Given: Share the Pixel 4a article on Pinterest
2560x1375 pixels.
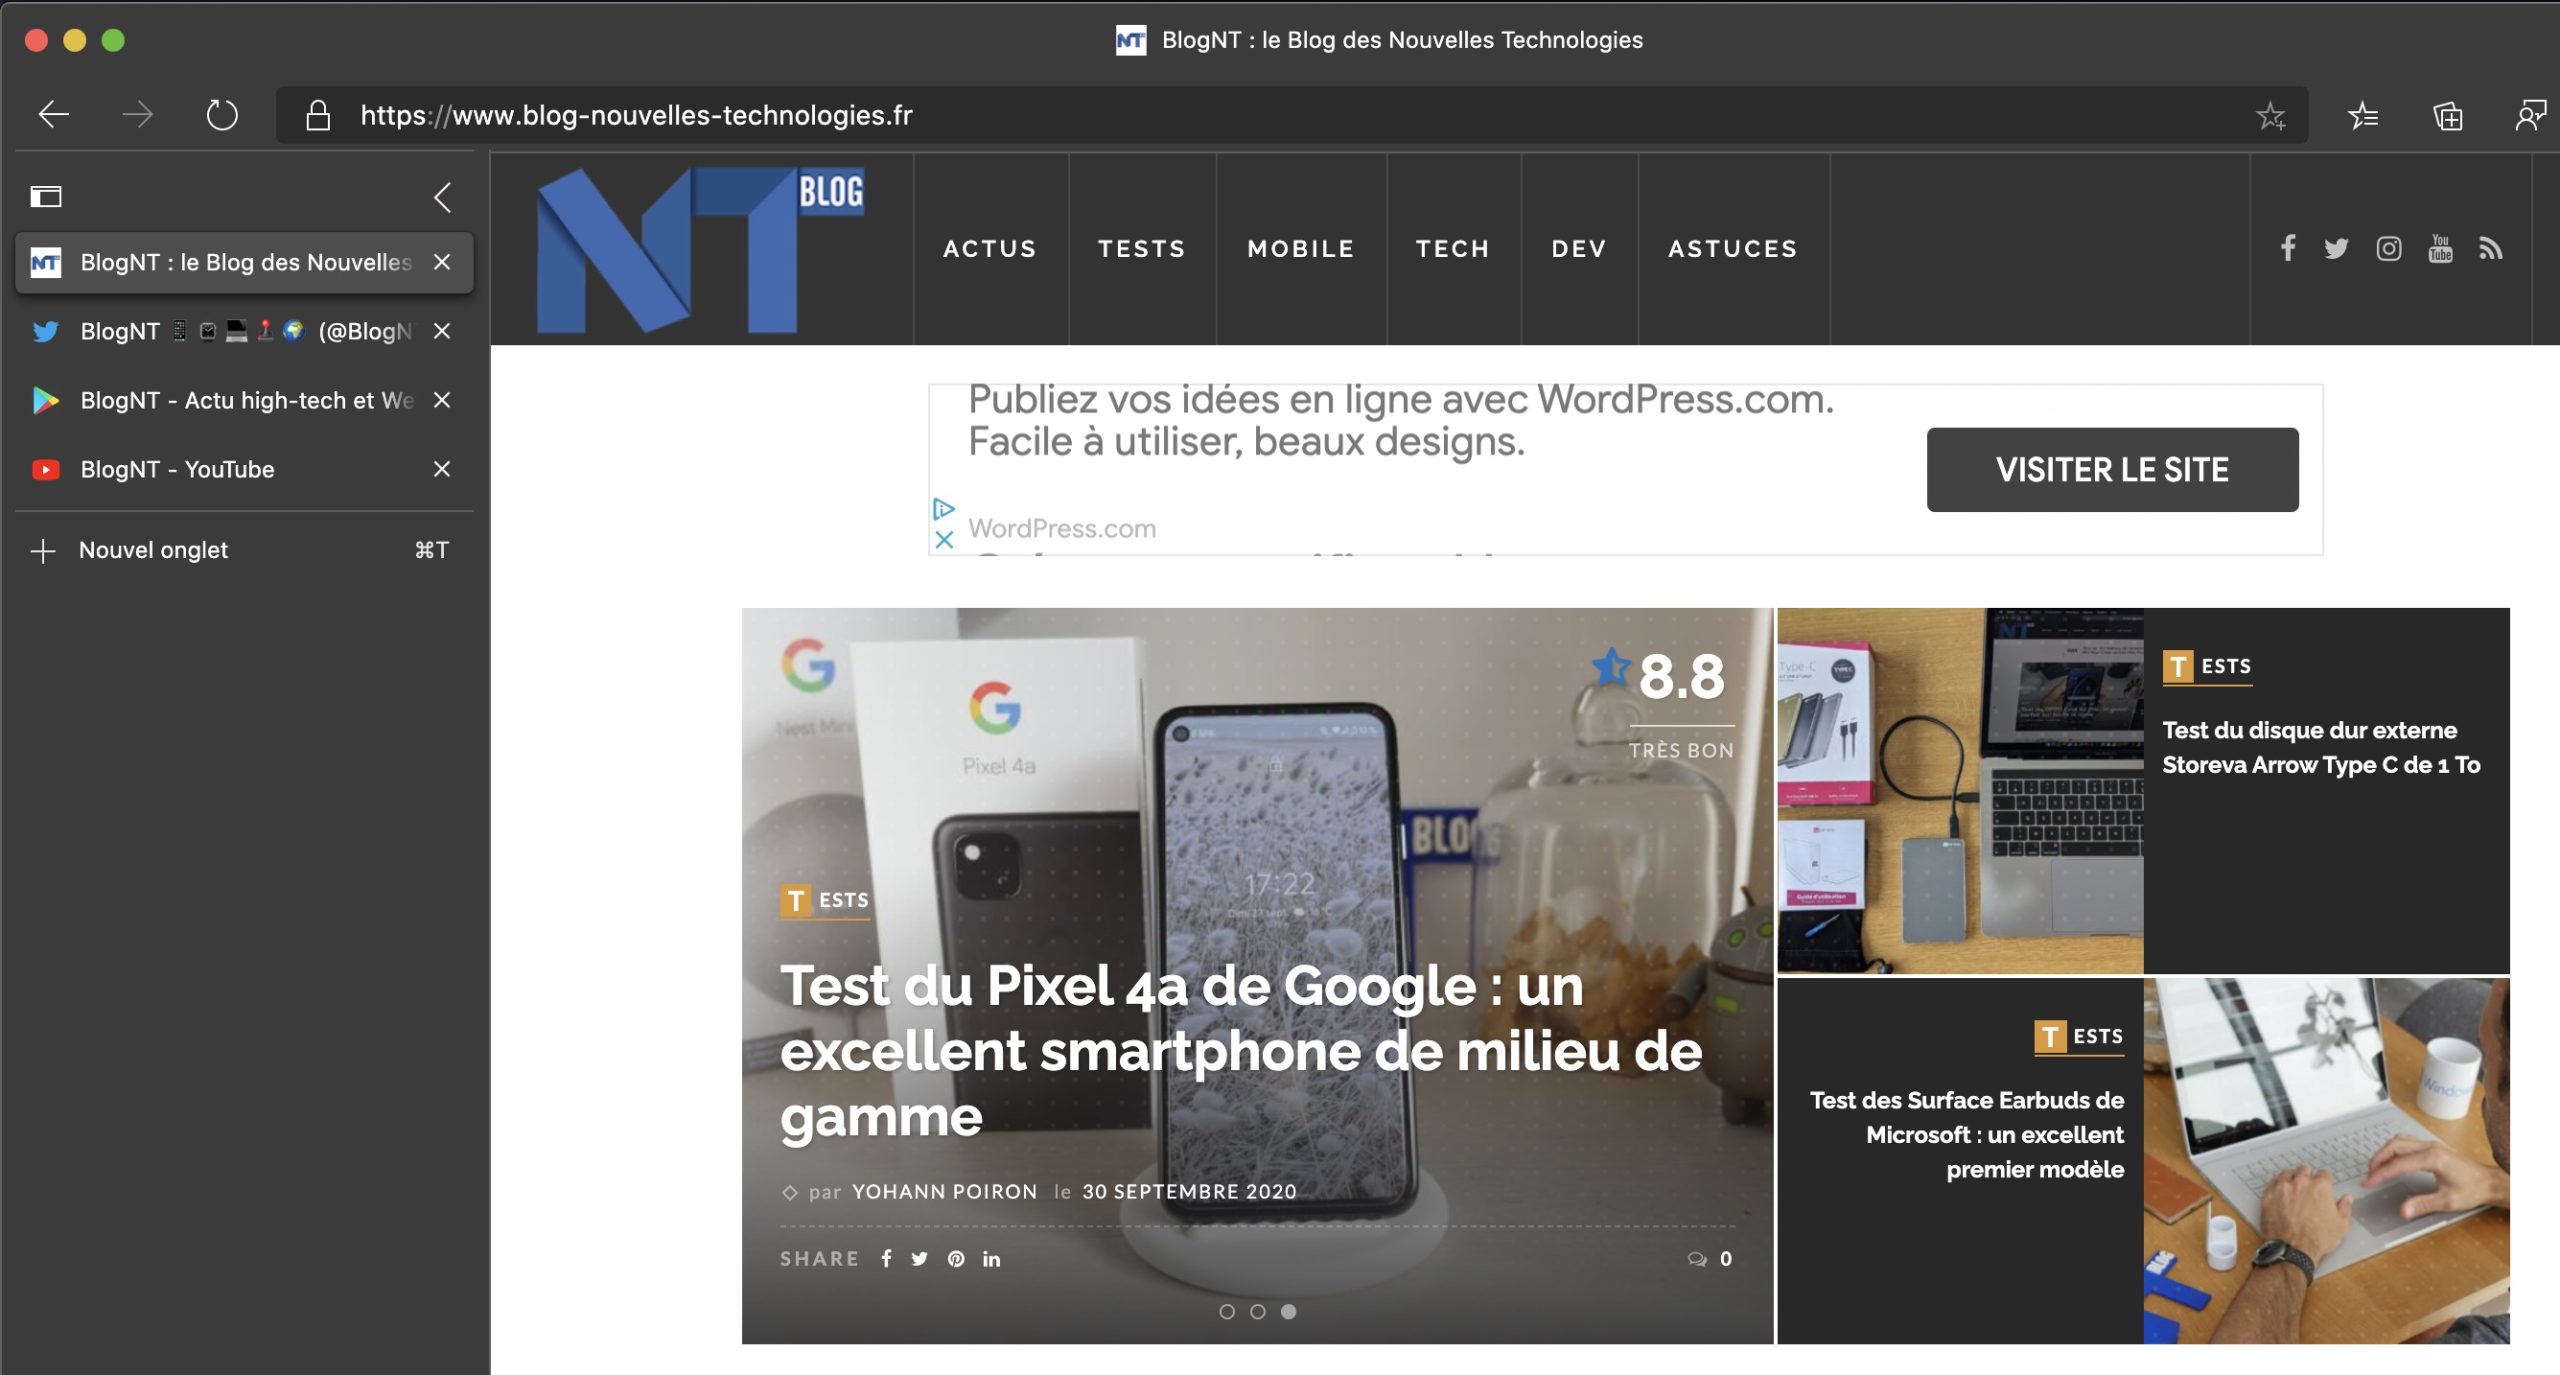Looking at the screenshot, I should (x=955, y=1259).
